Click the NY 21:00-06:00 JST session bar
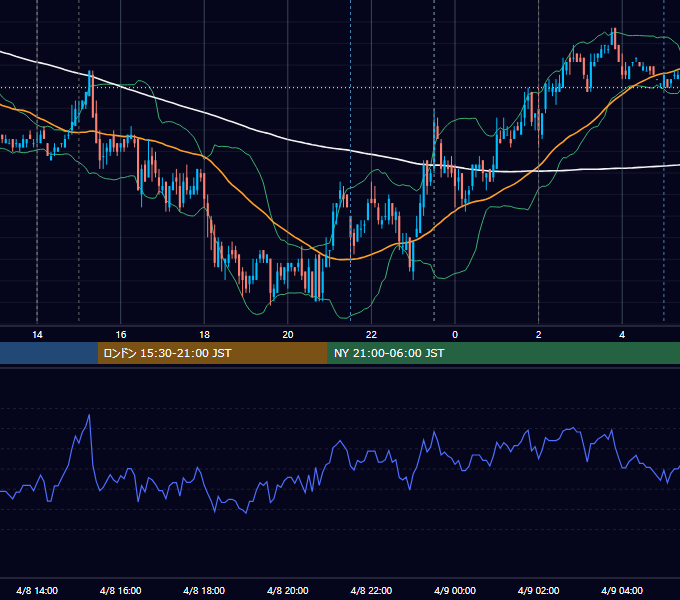The height and width of the screenshot is (600, 680). pos(503,353)
